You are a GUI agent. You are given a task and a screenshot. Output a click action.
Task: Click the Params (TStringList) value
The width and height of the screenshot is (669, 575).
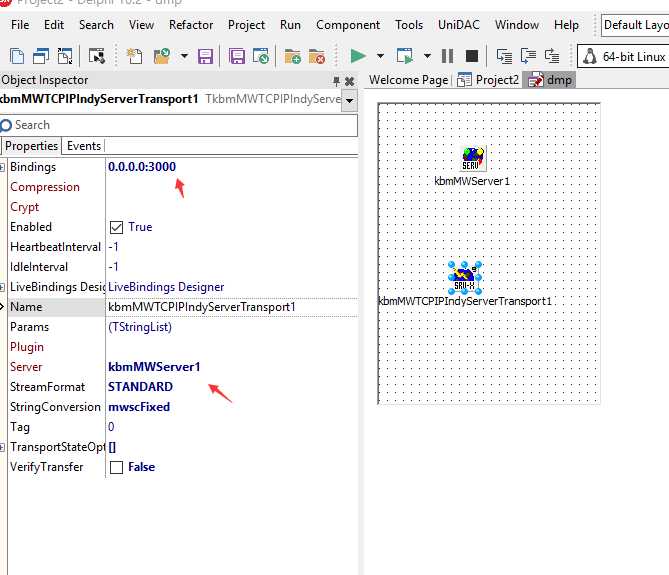click(x=140, y=327)
